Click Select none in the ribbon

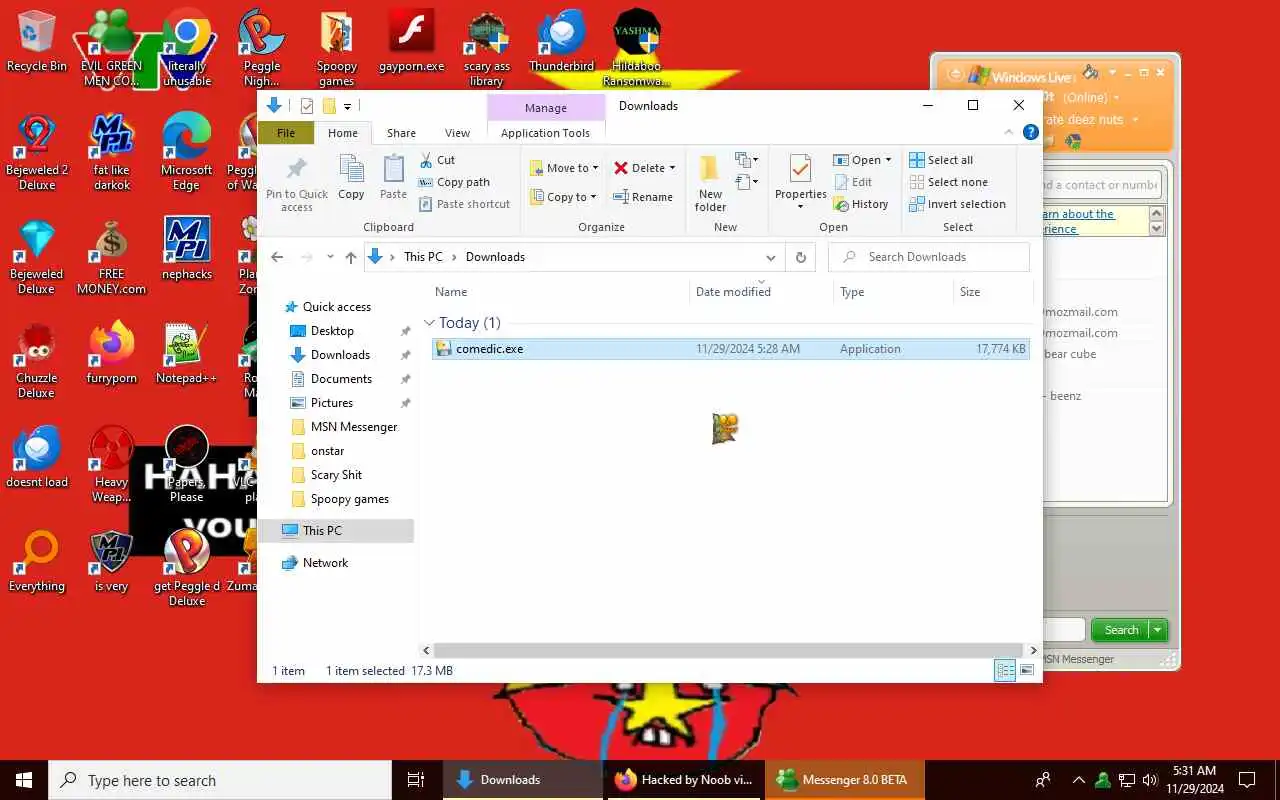(948, 182)
